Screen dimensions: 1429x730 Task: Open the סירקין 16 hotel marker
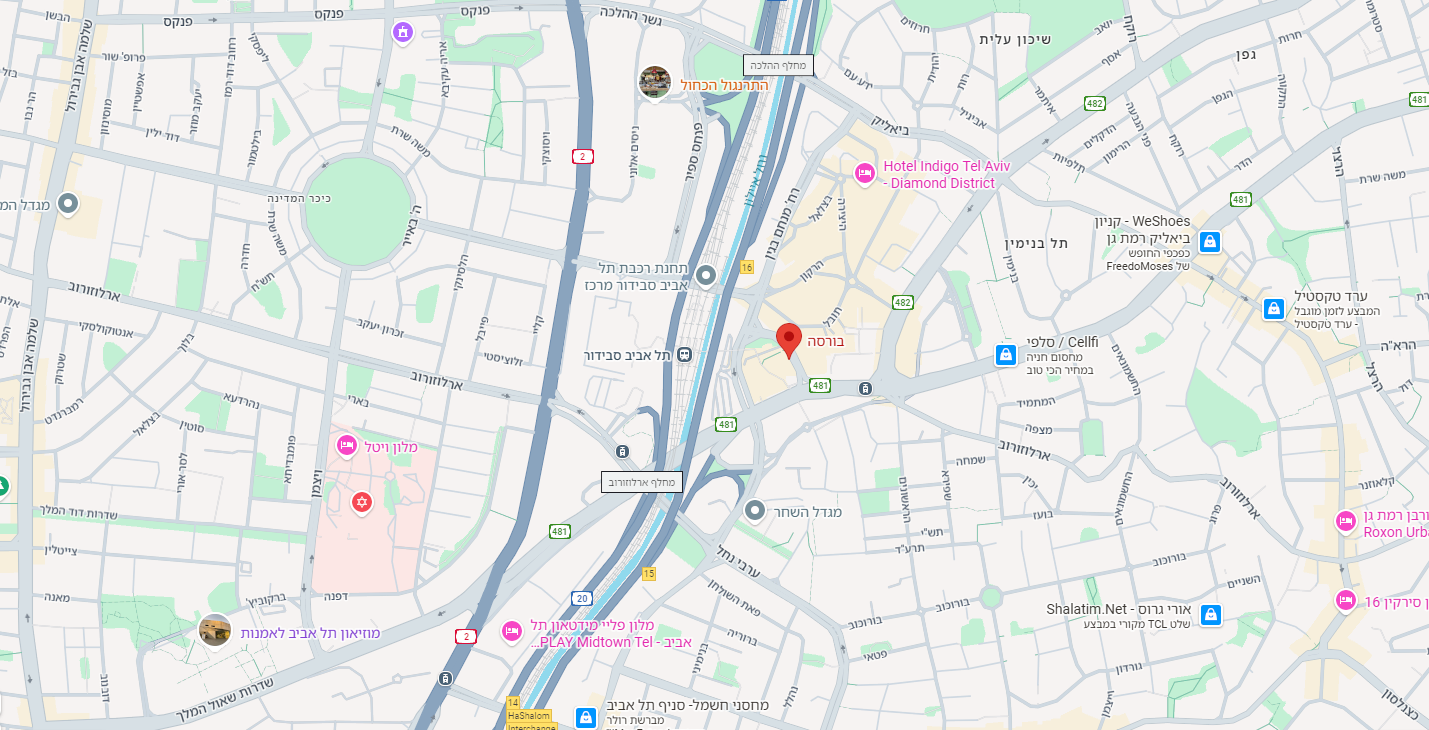1346,600
